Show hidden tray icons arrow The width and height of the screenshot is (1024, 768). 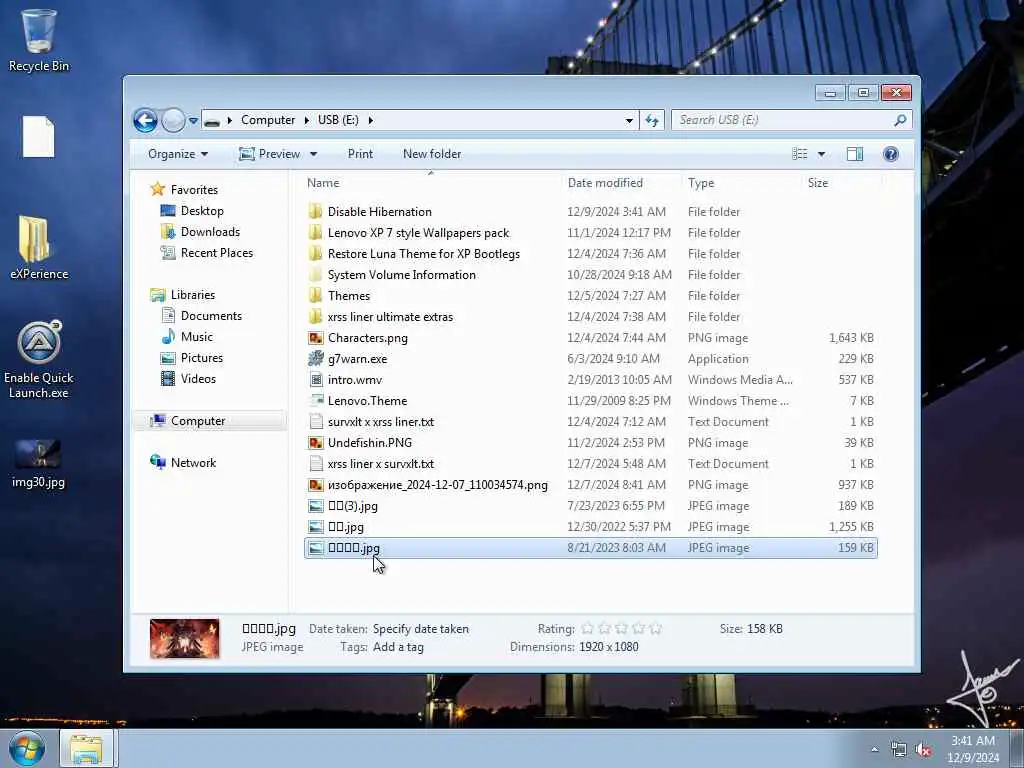[x=874, y=750]
